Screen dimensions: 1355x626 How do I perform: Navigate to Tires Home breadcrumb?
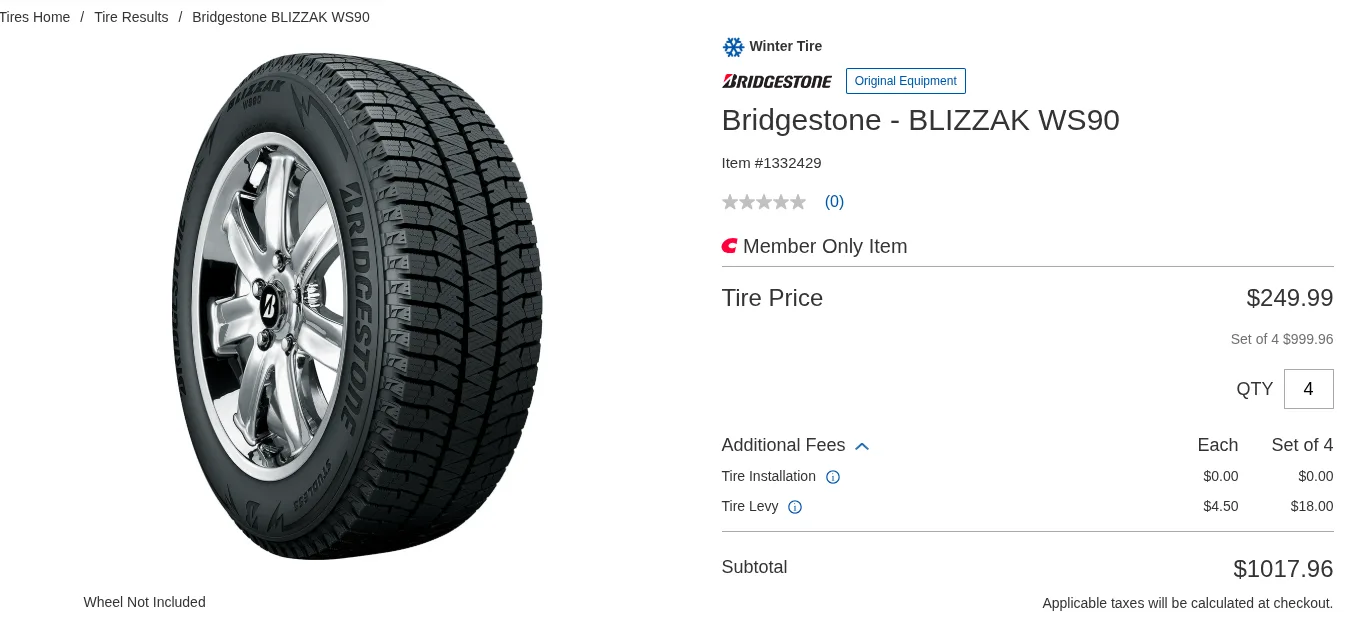[x=34, y=17]
